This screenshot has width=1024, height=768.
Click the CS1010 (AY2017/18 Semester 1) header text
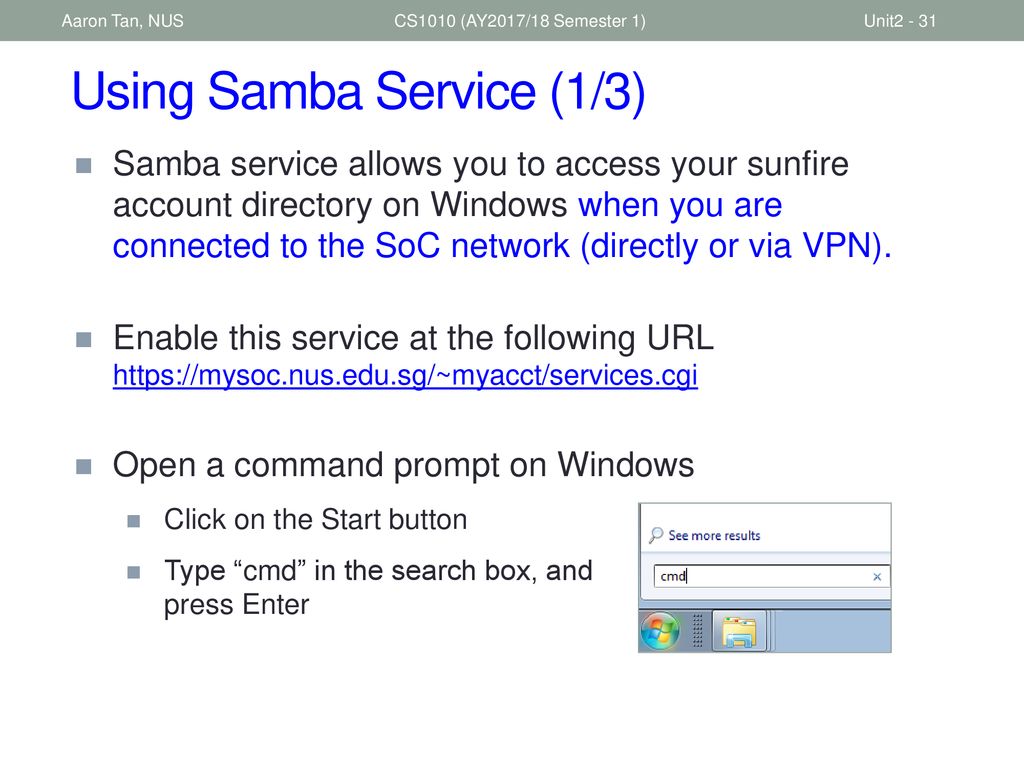(519, 21)
